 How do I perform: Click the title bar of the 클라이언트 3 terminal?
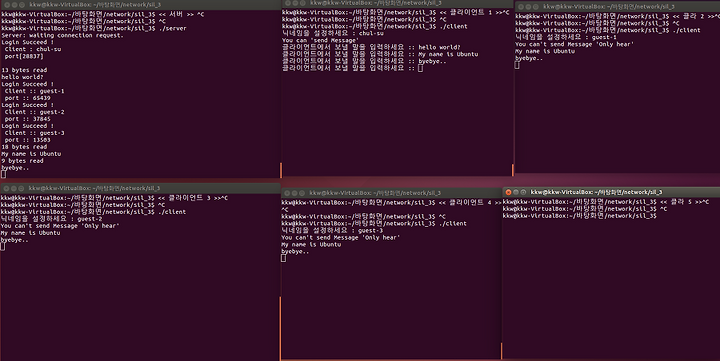141,188
